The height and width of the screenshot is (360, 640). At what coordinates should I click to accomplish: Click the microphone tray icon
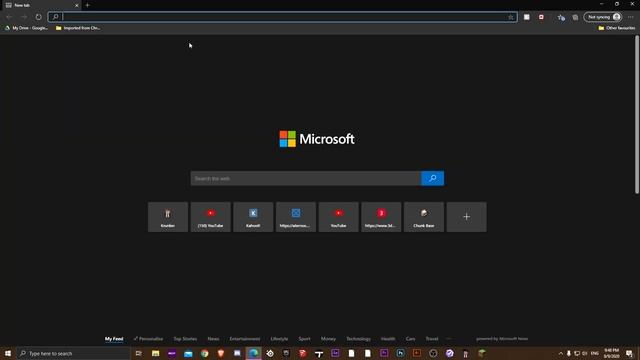569,353
